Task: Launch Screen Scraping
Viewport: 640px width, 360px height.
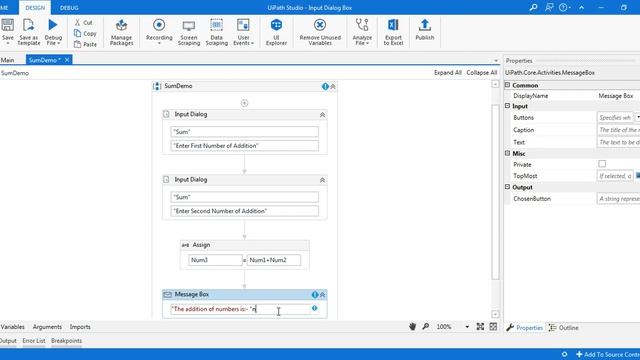Action: pos(189,32)
